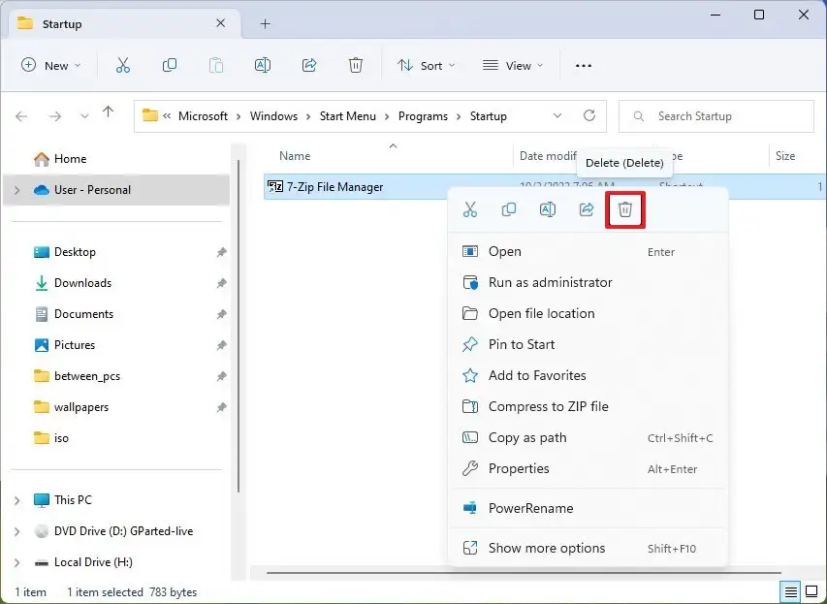Click the Delete trash icon in context menu
This screenshot has height=604, width=827.
[625, 209]
